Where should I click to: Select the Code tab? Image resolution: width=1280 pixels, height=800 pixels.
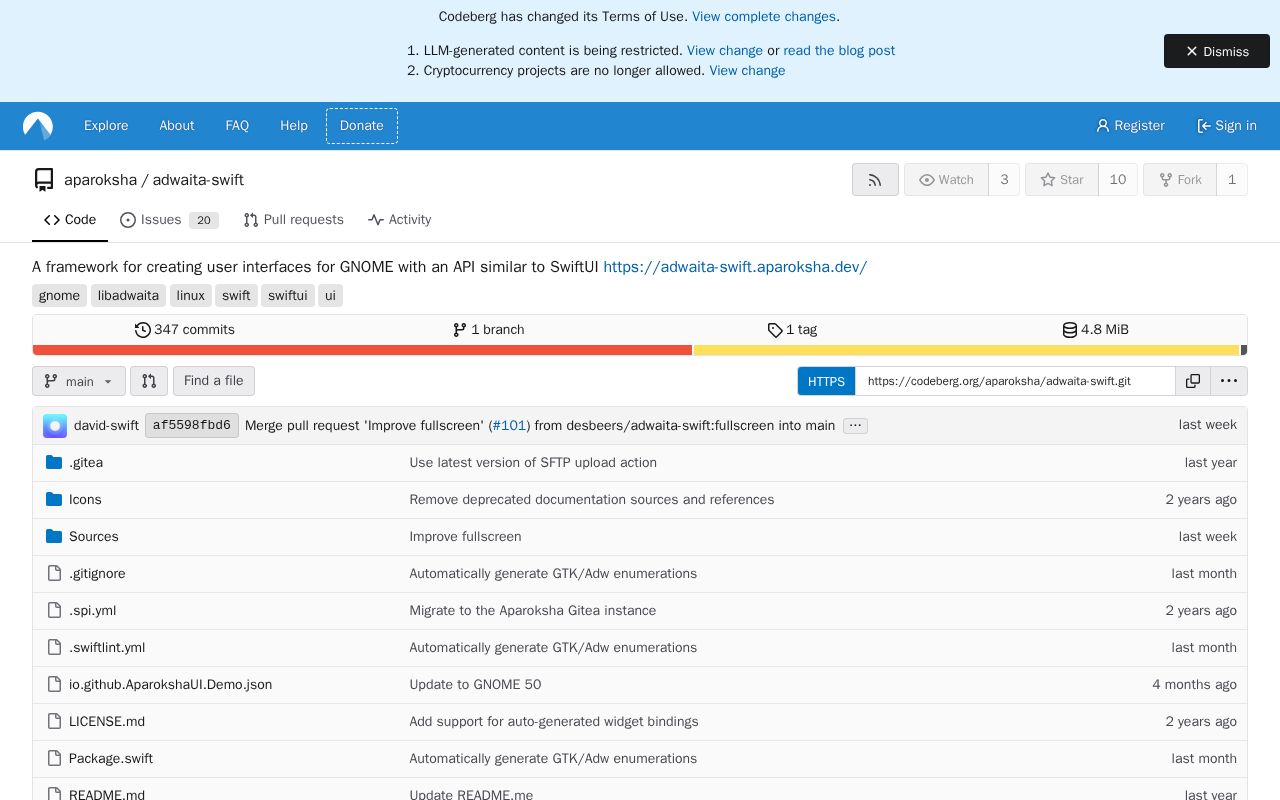(x=70, y=220)
